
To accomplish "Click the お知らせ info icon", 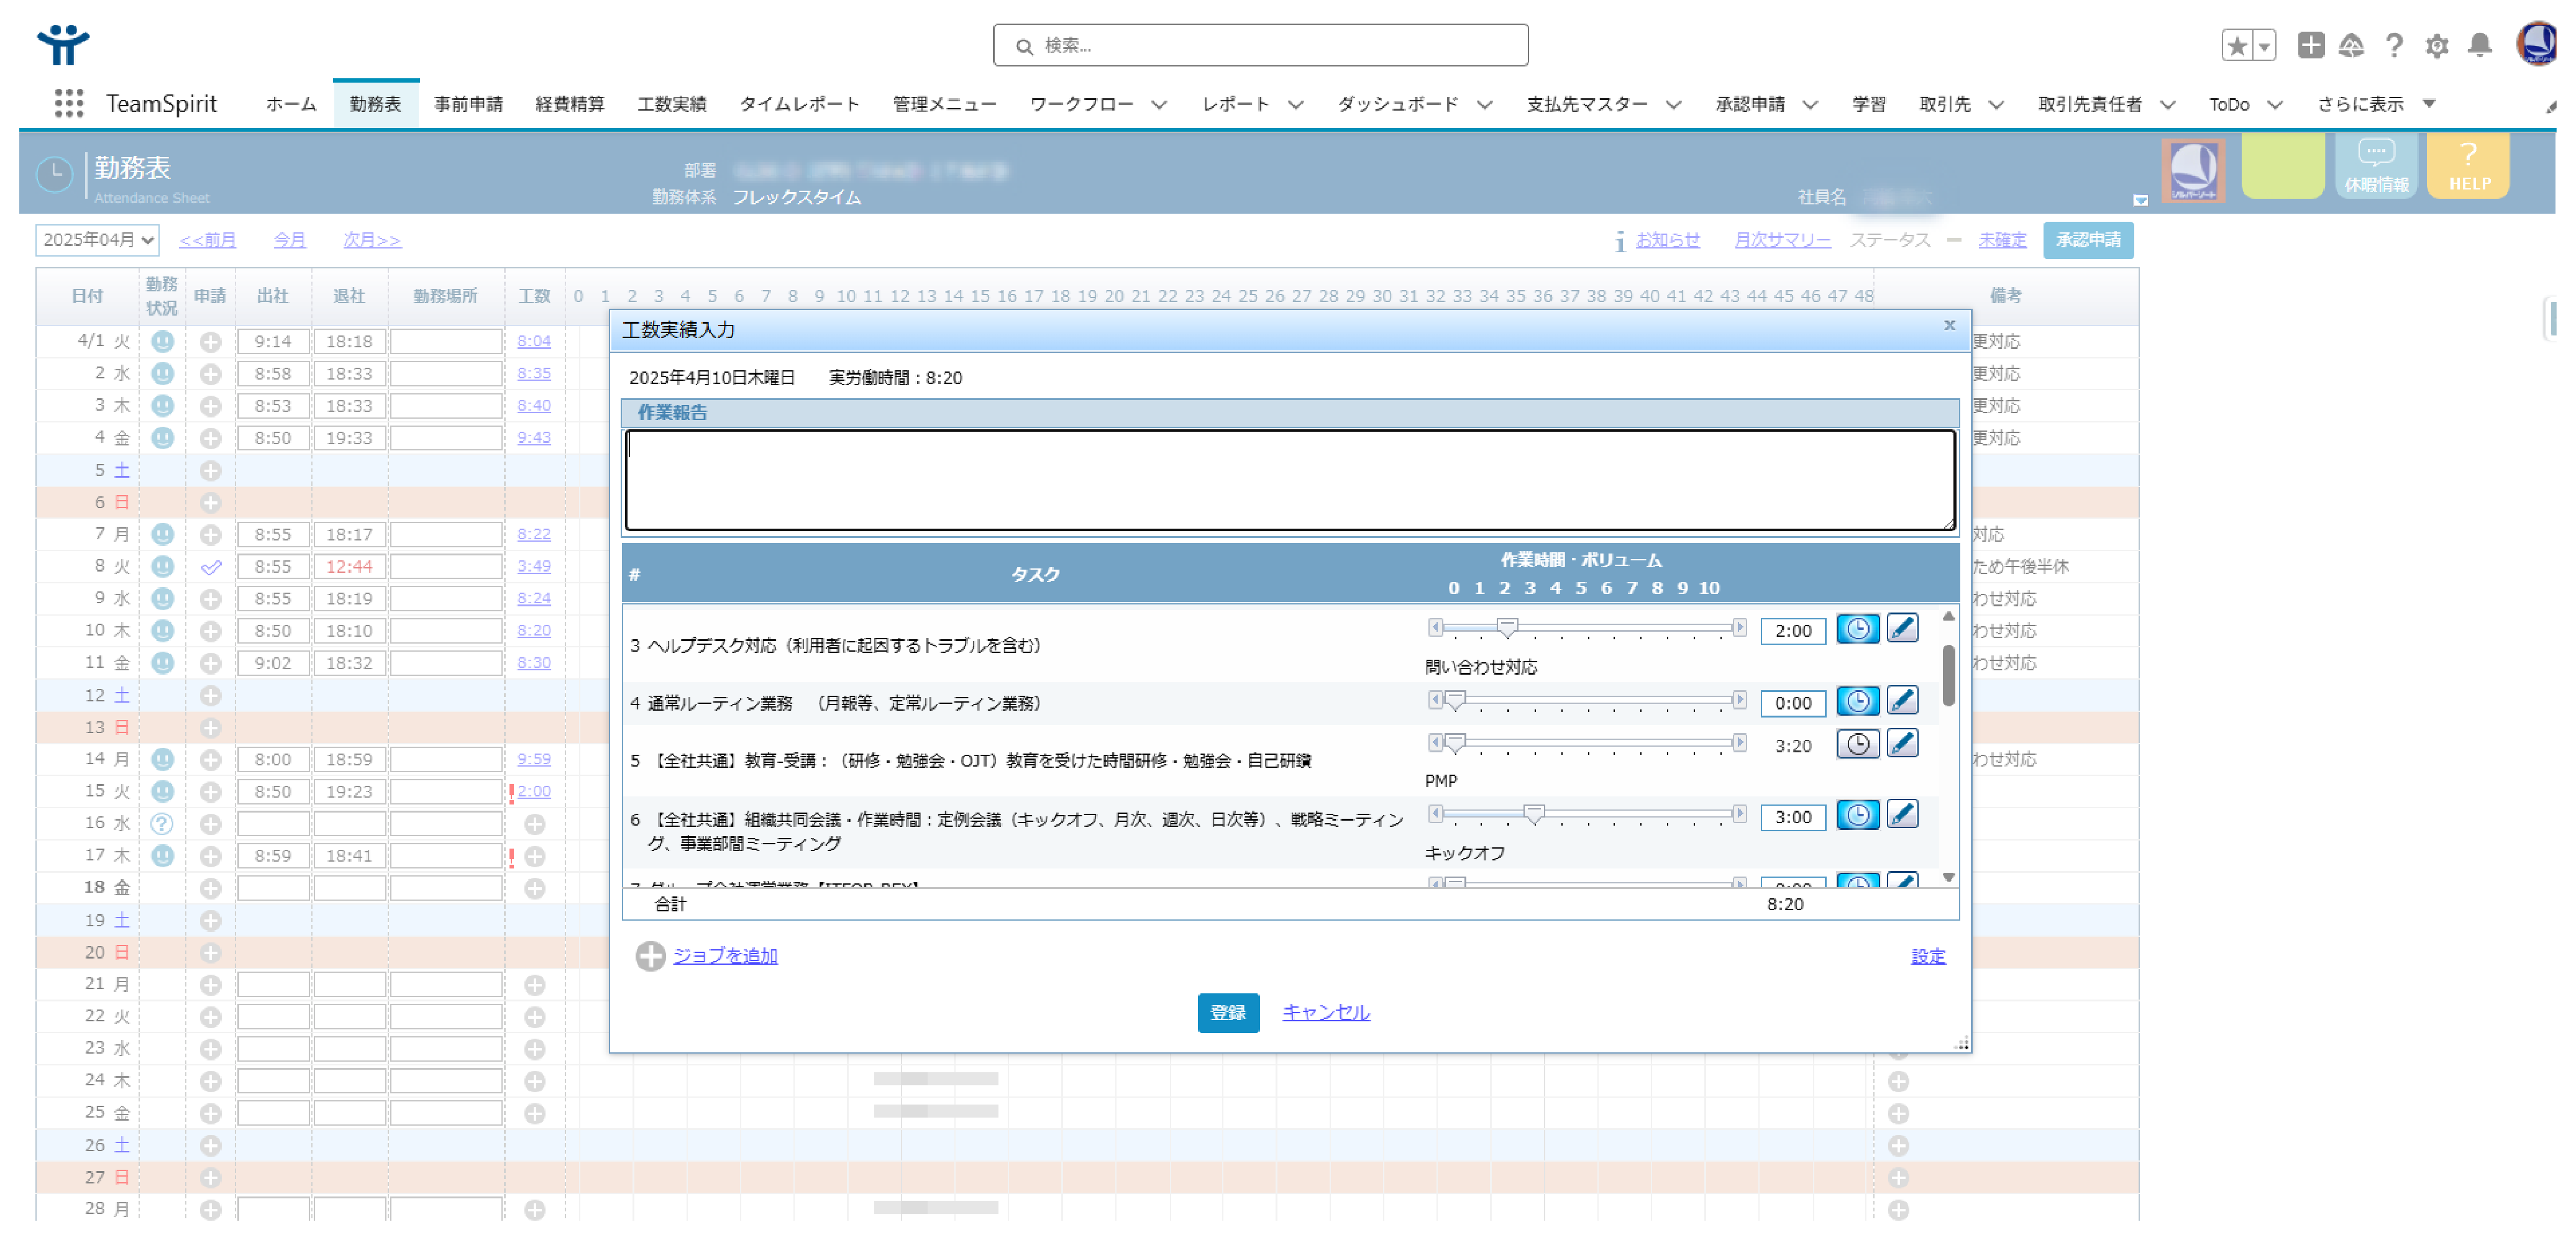I will (x=1620, y=241).
